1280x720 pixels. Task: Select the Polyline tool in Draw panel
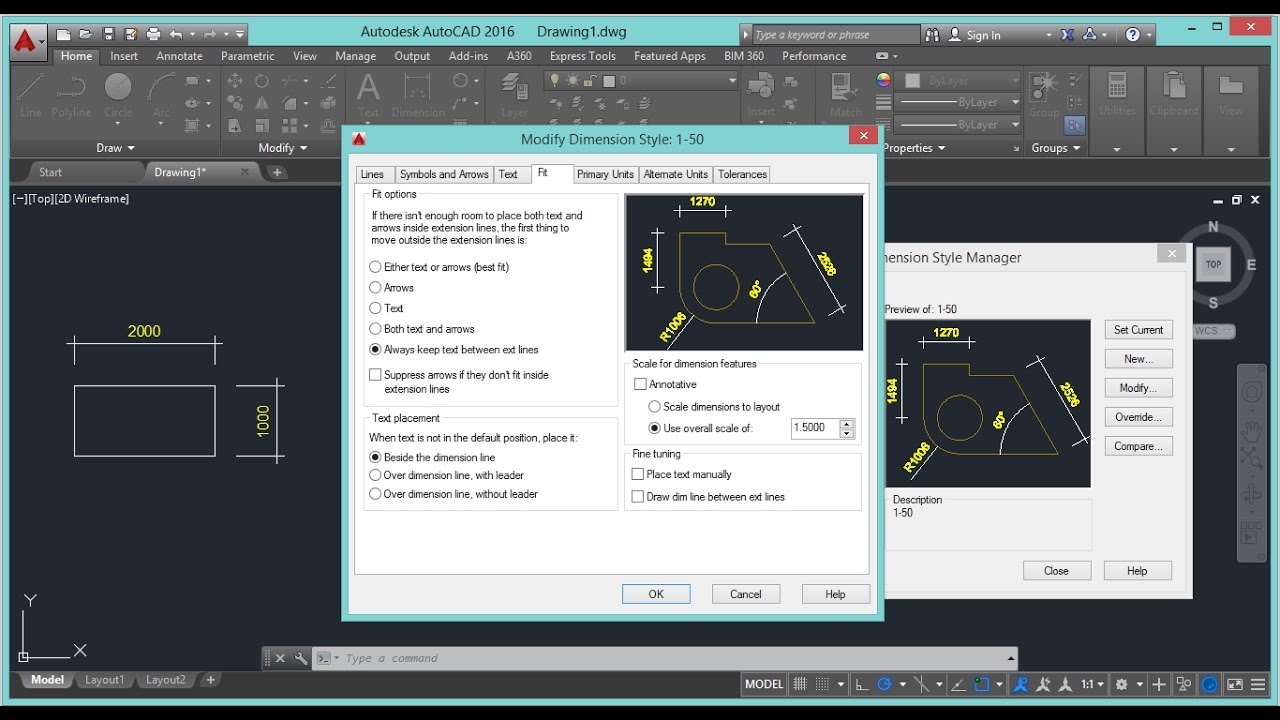point(71,96)
